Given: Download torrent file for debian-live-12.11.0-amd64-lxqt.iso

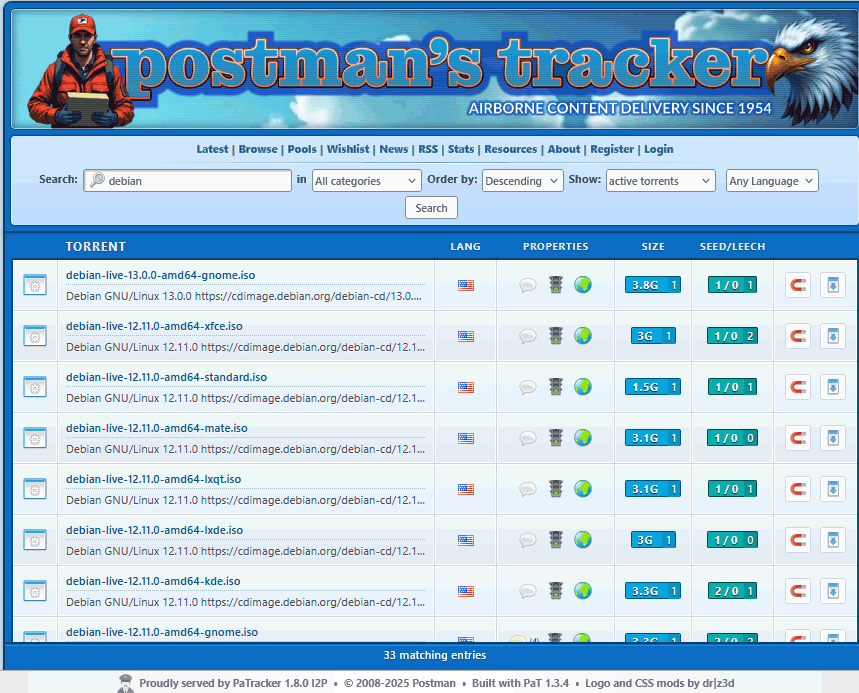Looking at the screenshot, I should tap(833, 489).
